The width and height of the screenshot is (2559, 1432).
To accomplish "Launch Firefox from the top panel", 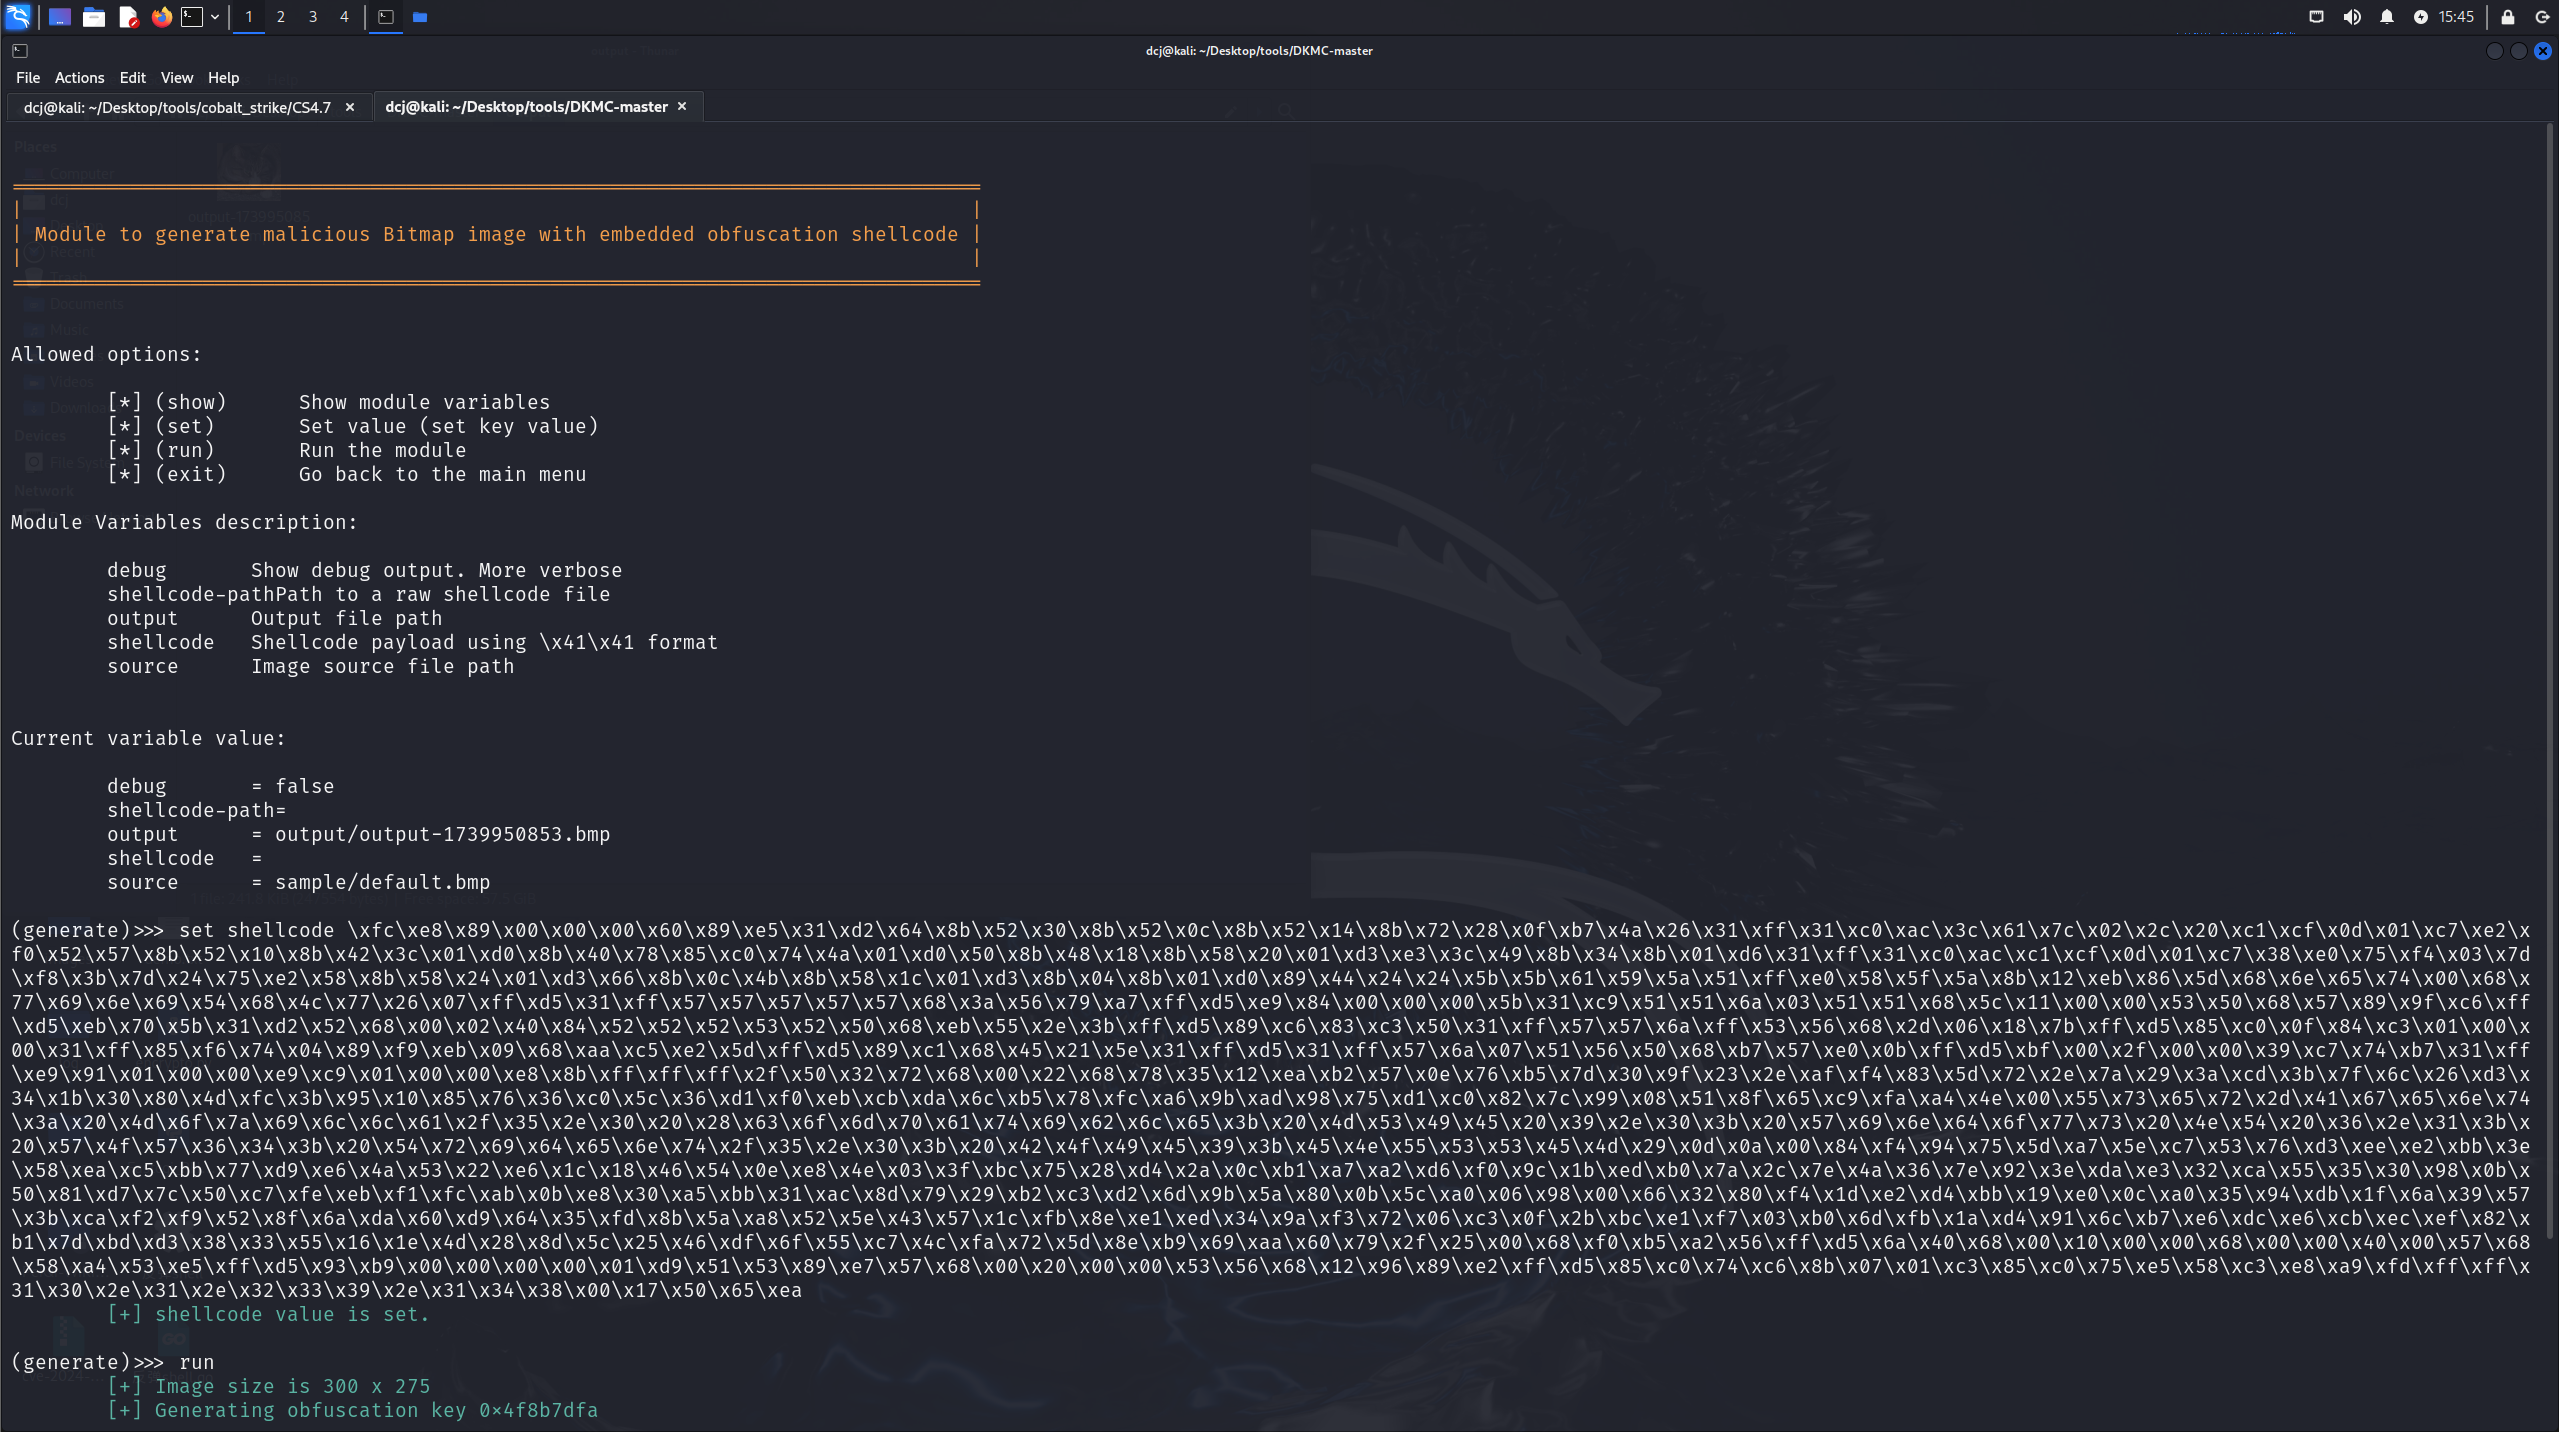I will (161, 17).
